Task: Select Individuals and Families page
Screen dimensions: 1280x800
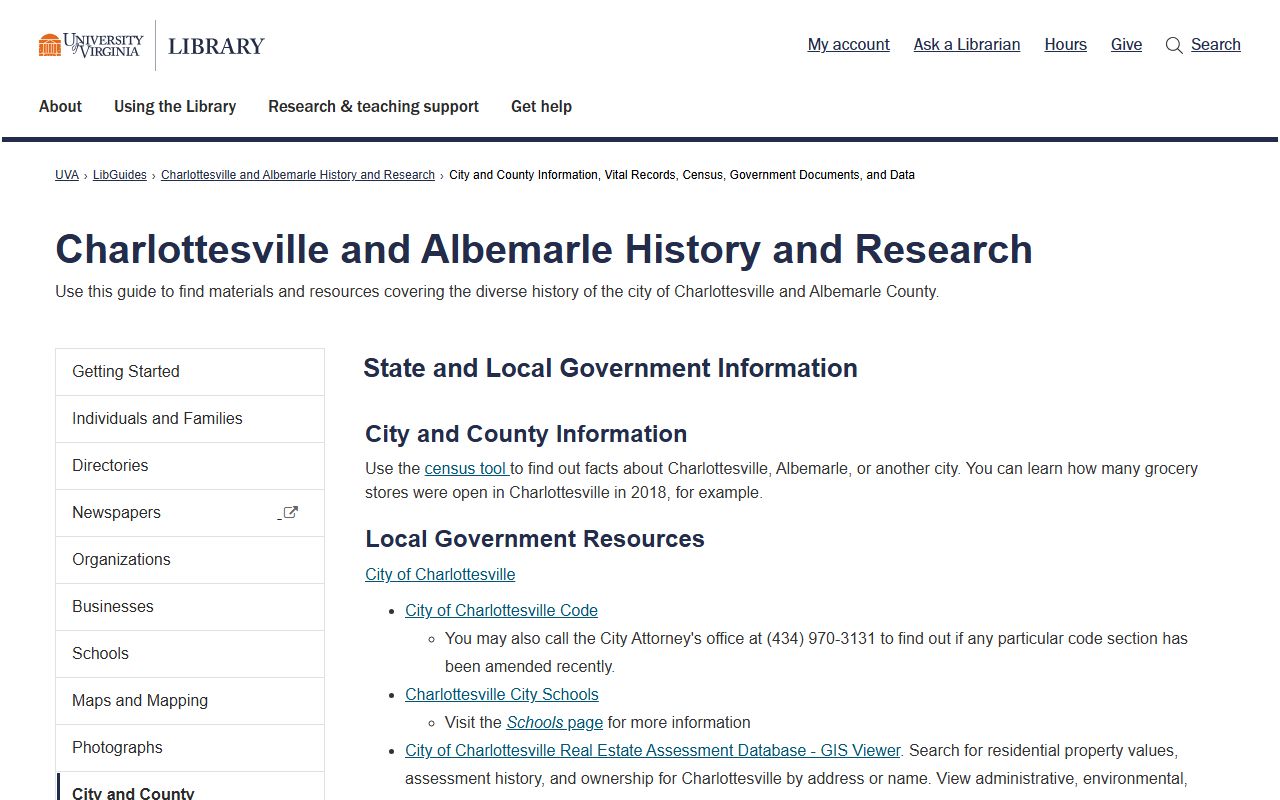Action: [190, 419]
